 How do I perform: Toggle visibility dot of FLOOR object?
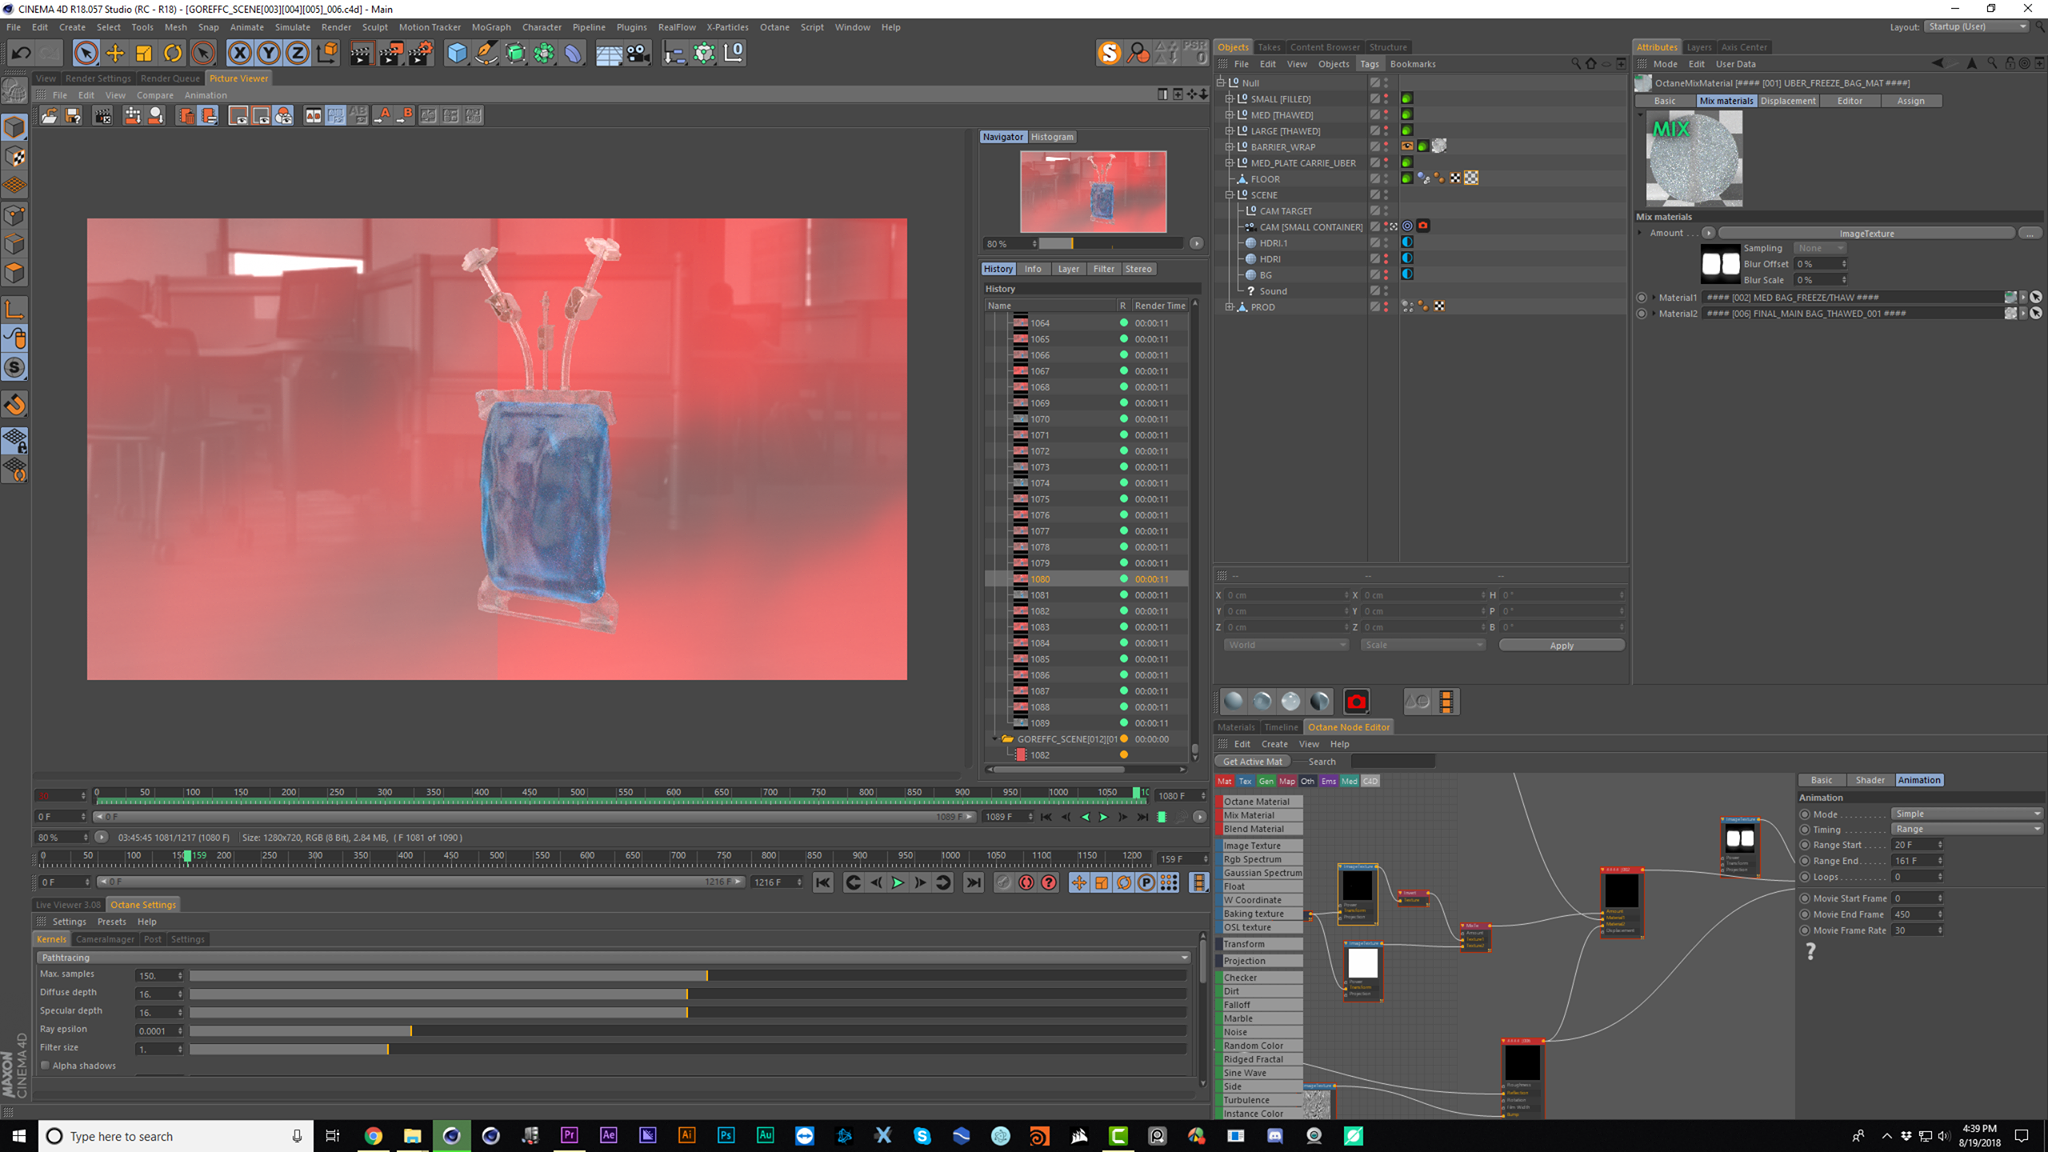pos(1386,176)
